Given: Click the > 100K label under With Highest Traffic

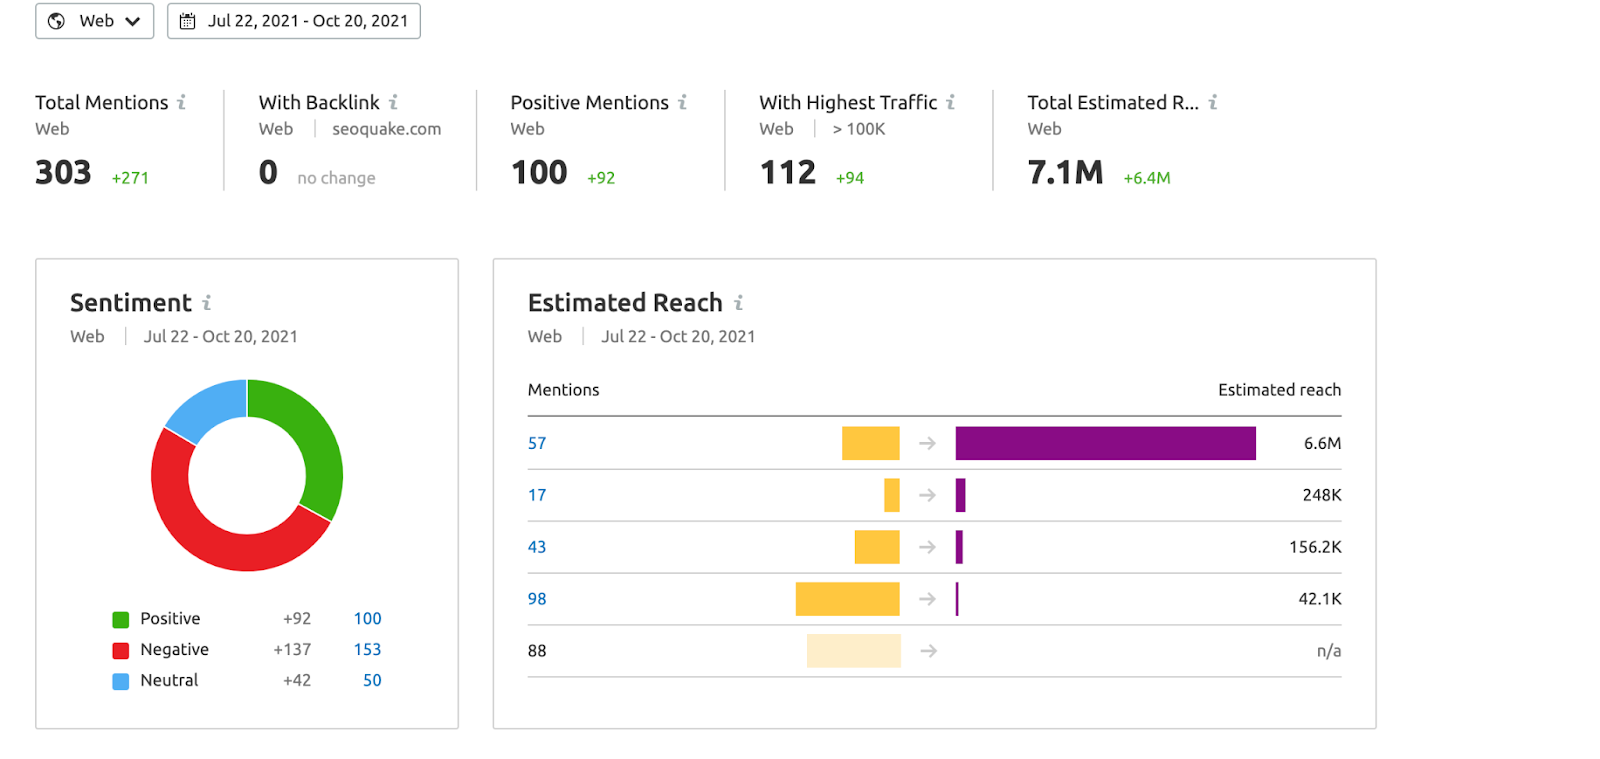Looking at the screenshot, I should pyautogui.click(x=859, y=129).
